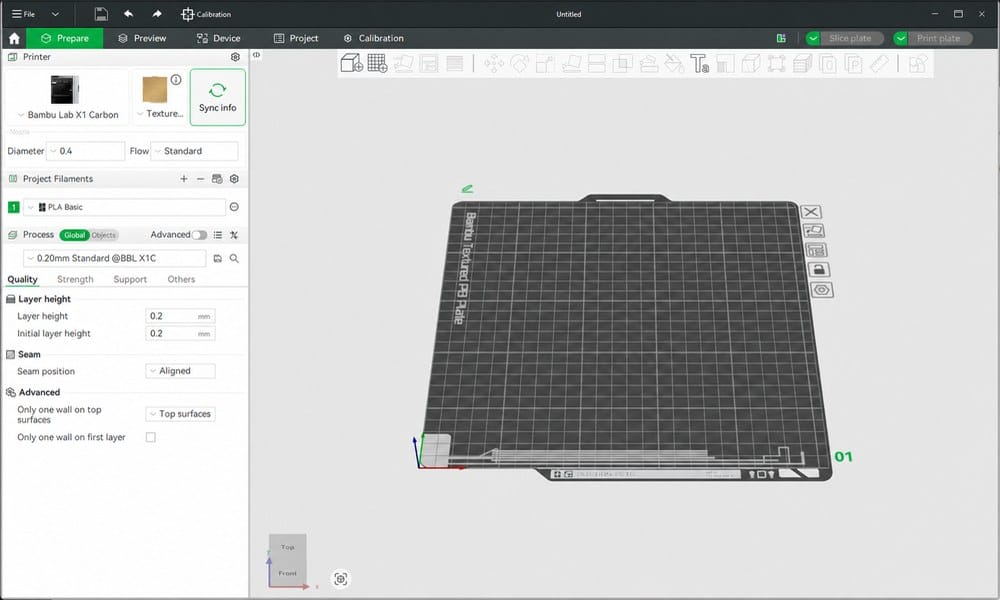Switch to the Strength tab
This screenshot has height=600, width=1000.
[75, 279]
